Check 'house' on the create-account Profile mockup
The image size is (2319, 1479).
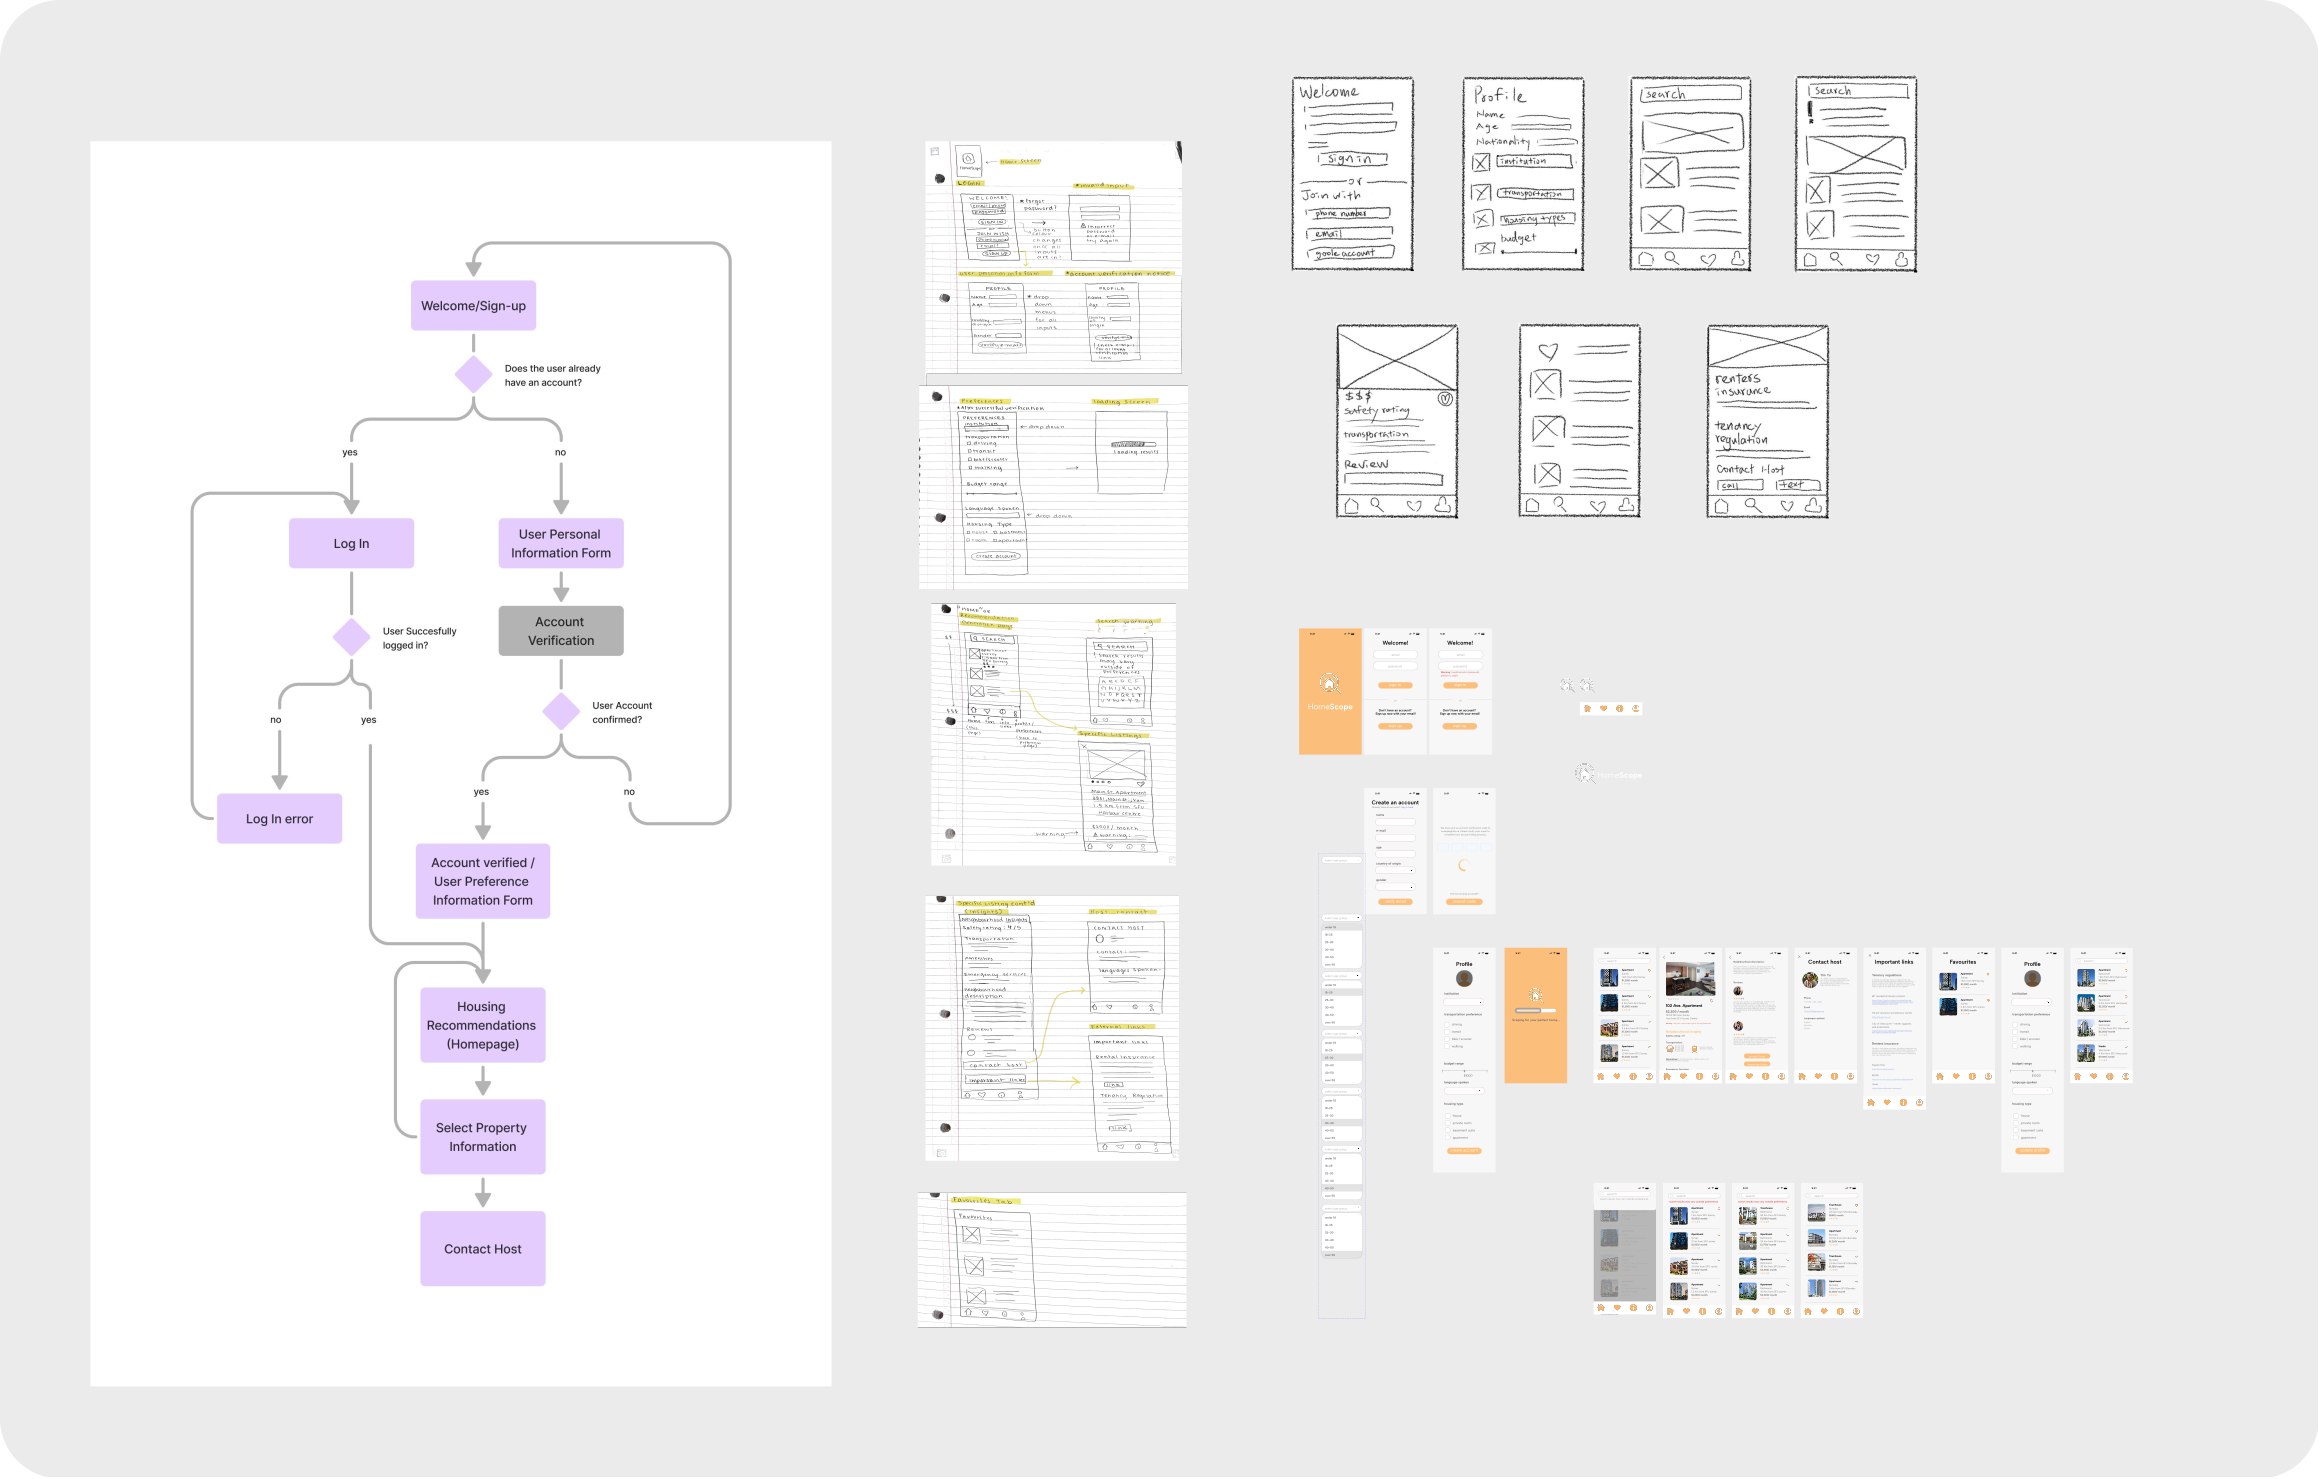pos(1448,1115)
